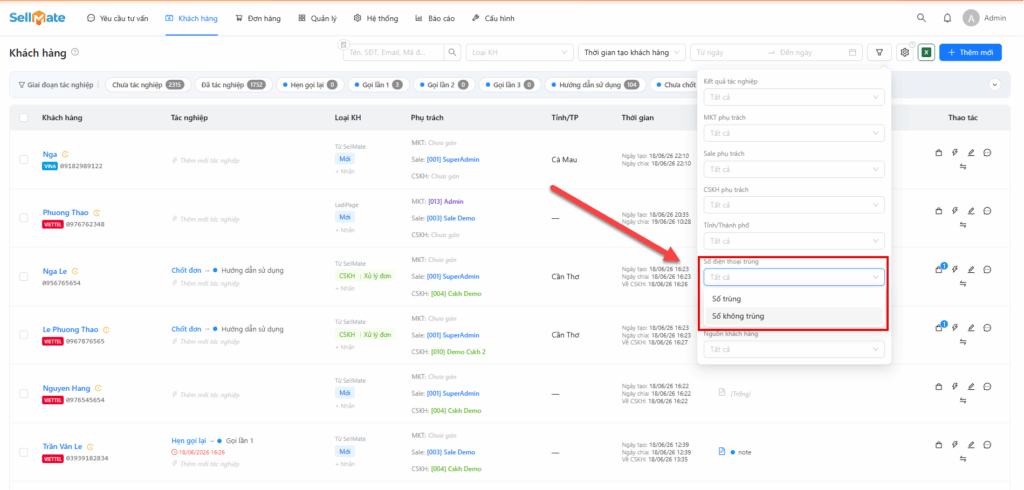This screenshot has height=490, width=1024.
Task: Open the gear column settings button
Action: click(x=904, y=52)
